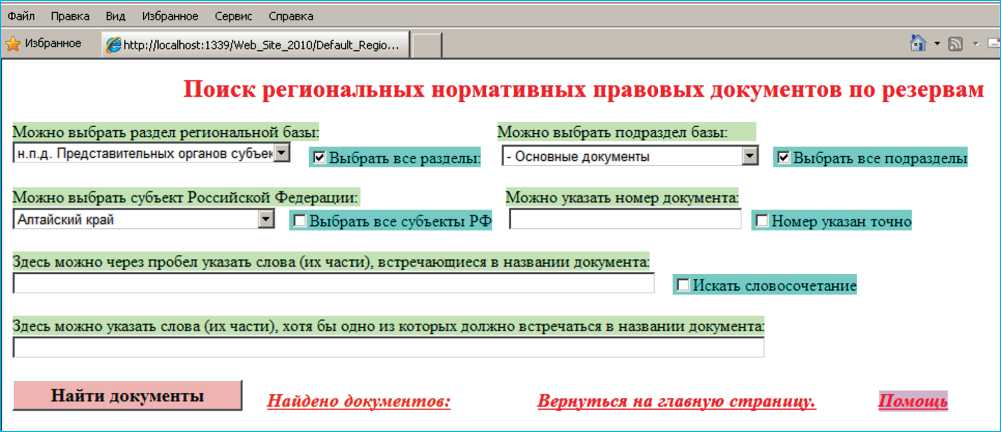Click the document title words input field

(334, 283)
